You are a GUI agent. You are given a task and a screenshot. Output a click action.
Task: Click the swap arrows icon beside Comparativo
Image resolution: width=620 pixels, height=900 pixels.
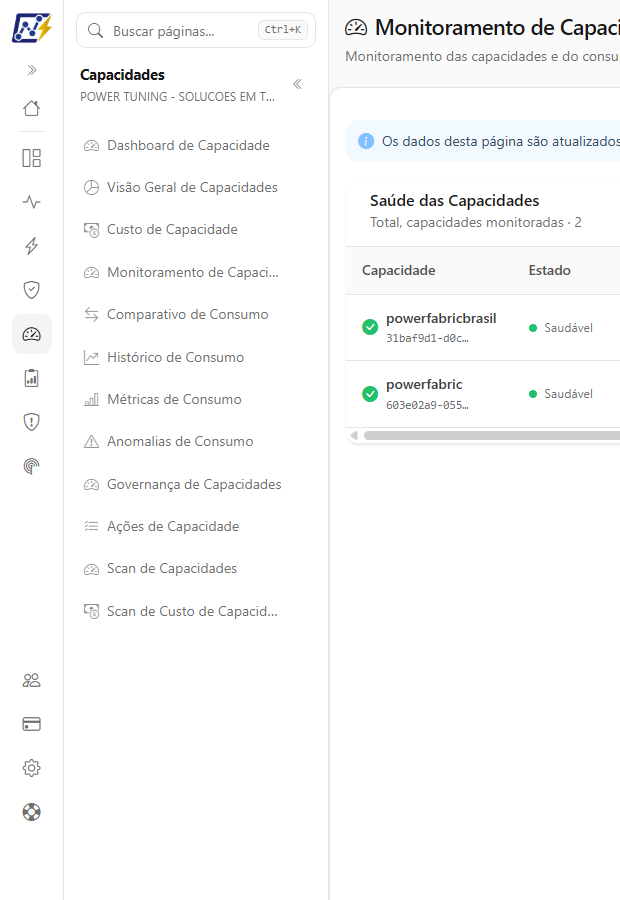91,315
